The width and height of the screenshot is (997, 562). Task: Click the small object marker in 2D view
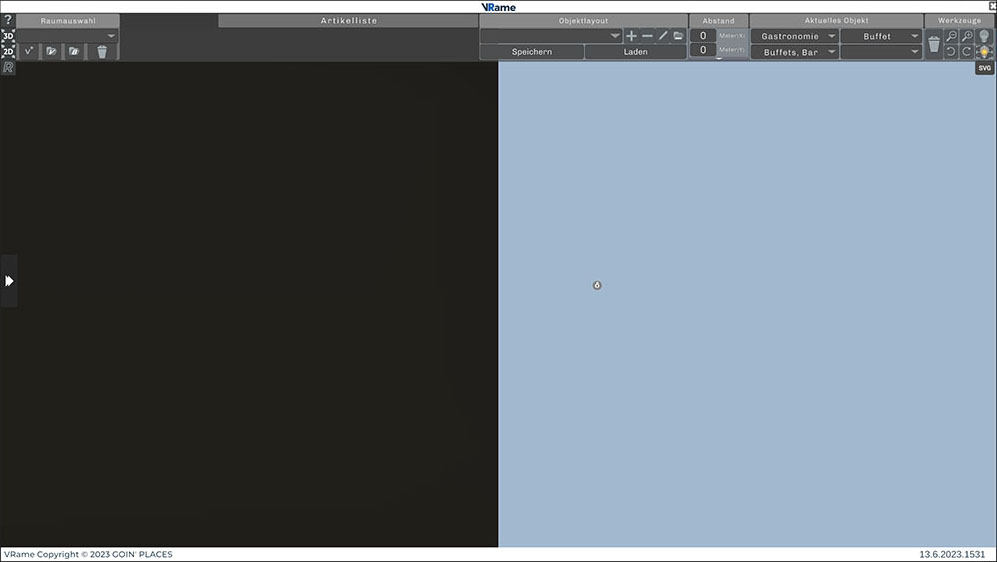596,285
